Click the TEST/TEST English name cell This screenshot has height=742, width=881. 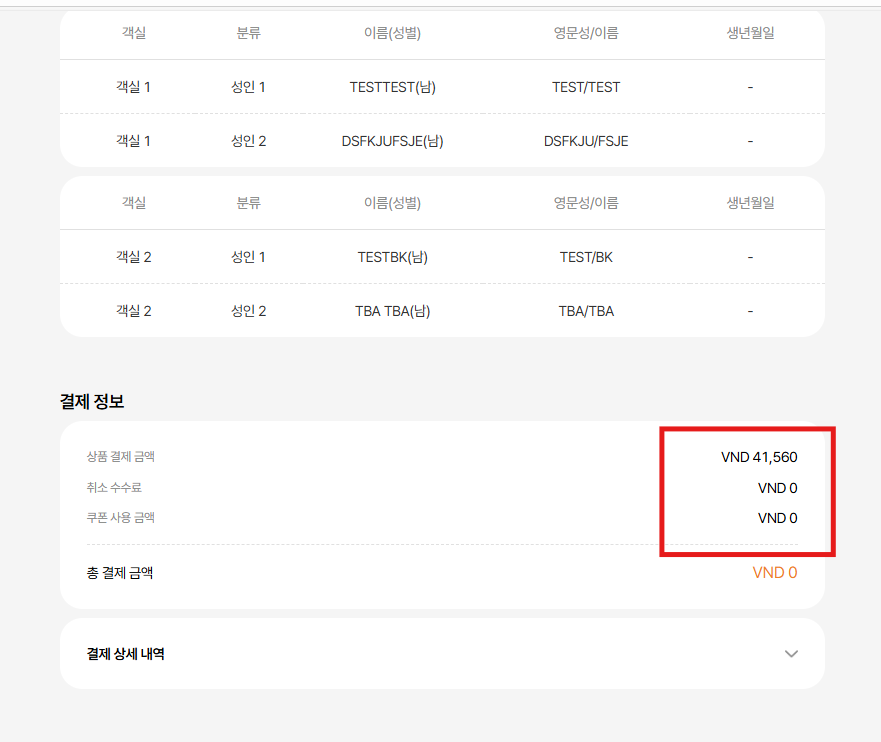click(586, 87)
